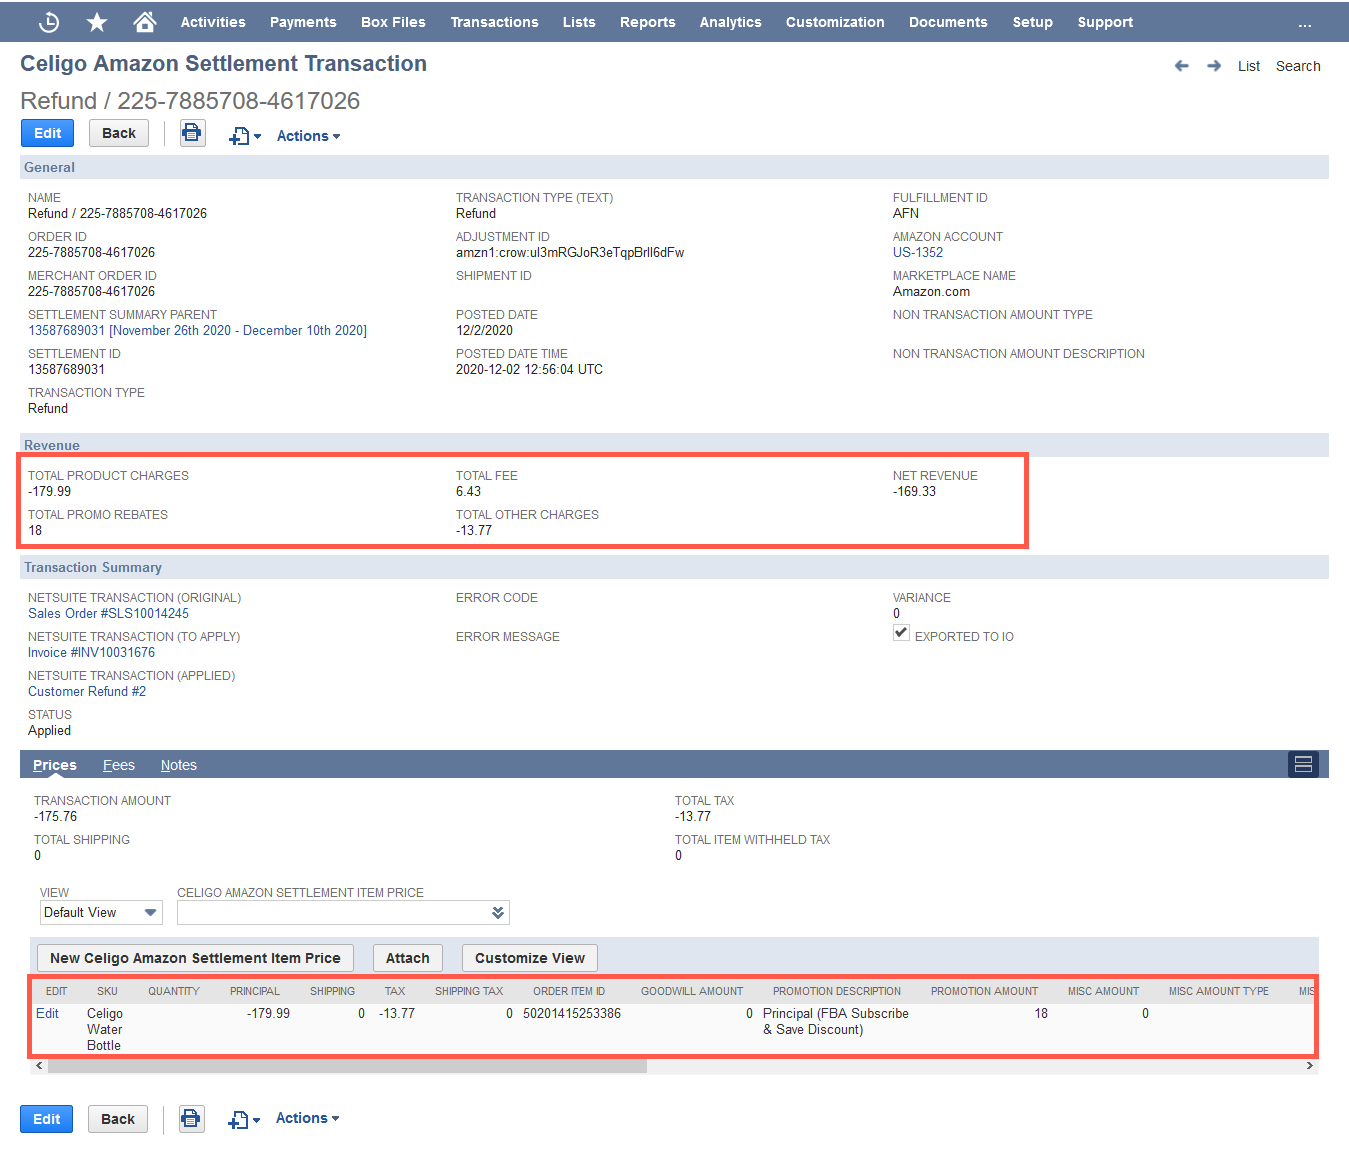
Task: Open Customer Refund #2 link
Action: tap(87, 691)
